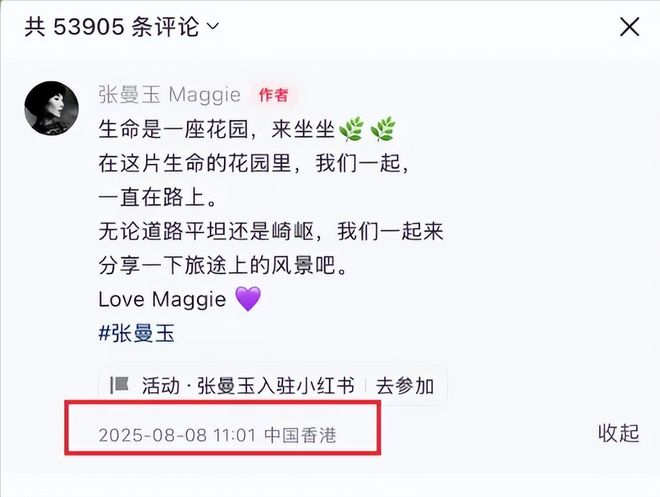Open 张曼玉 Maggie's profile avatar
The width and height of the screenshot is (660, 497).
click(52, 108)
